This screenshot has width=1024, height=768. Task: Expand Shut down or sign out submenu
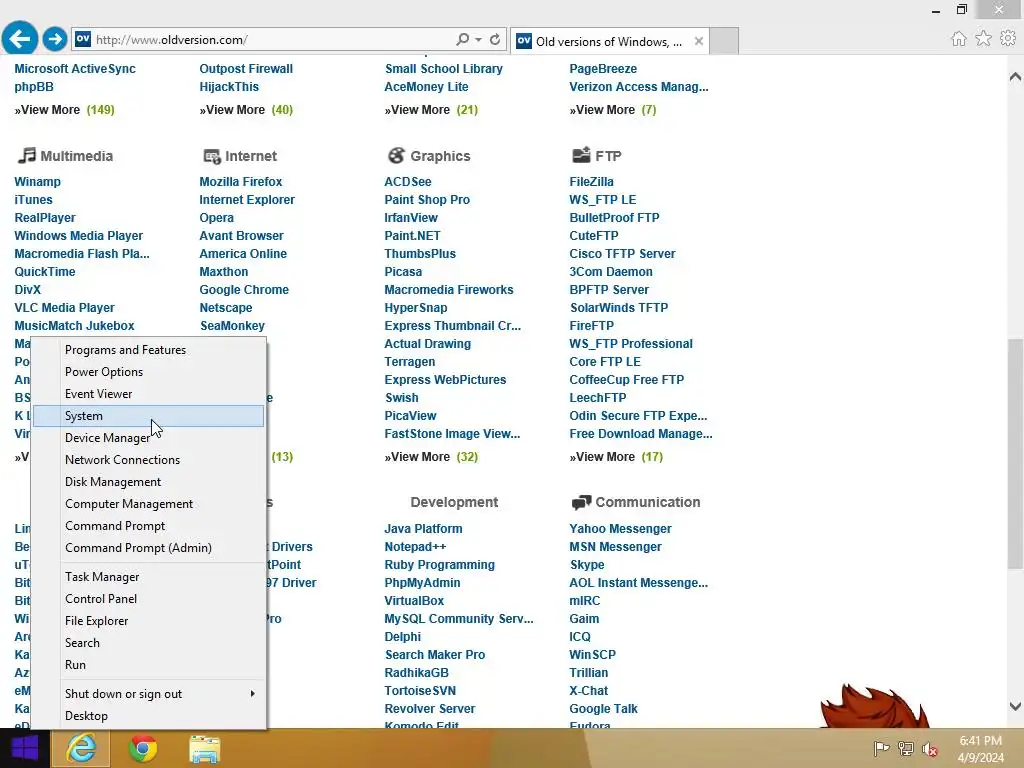(x=252, y=694)
